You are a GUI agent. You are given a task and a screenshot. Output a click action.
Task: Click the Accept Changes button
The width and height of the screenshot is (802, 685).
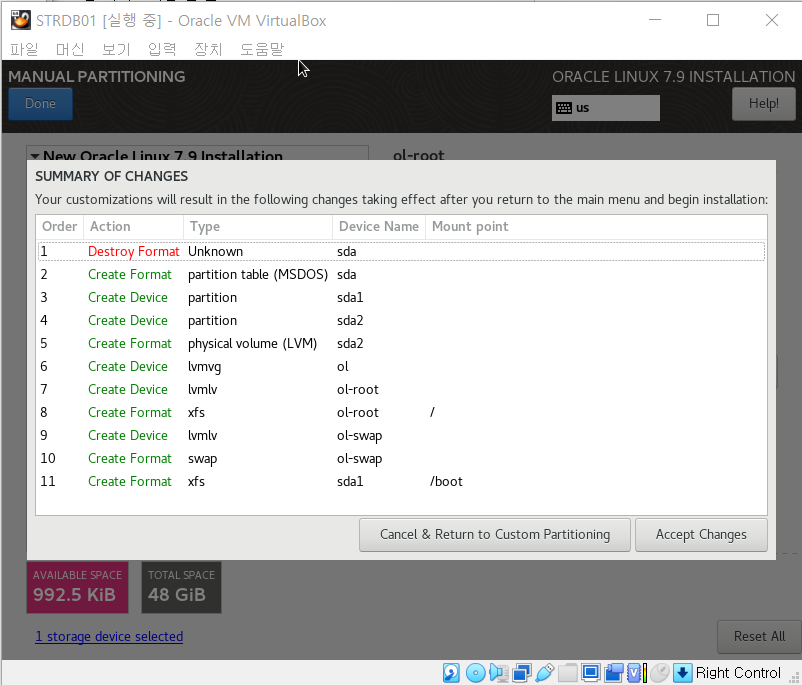coord(701,535)
